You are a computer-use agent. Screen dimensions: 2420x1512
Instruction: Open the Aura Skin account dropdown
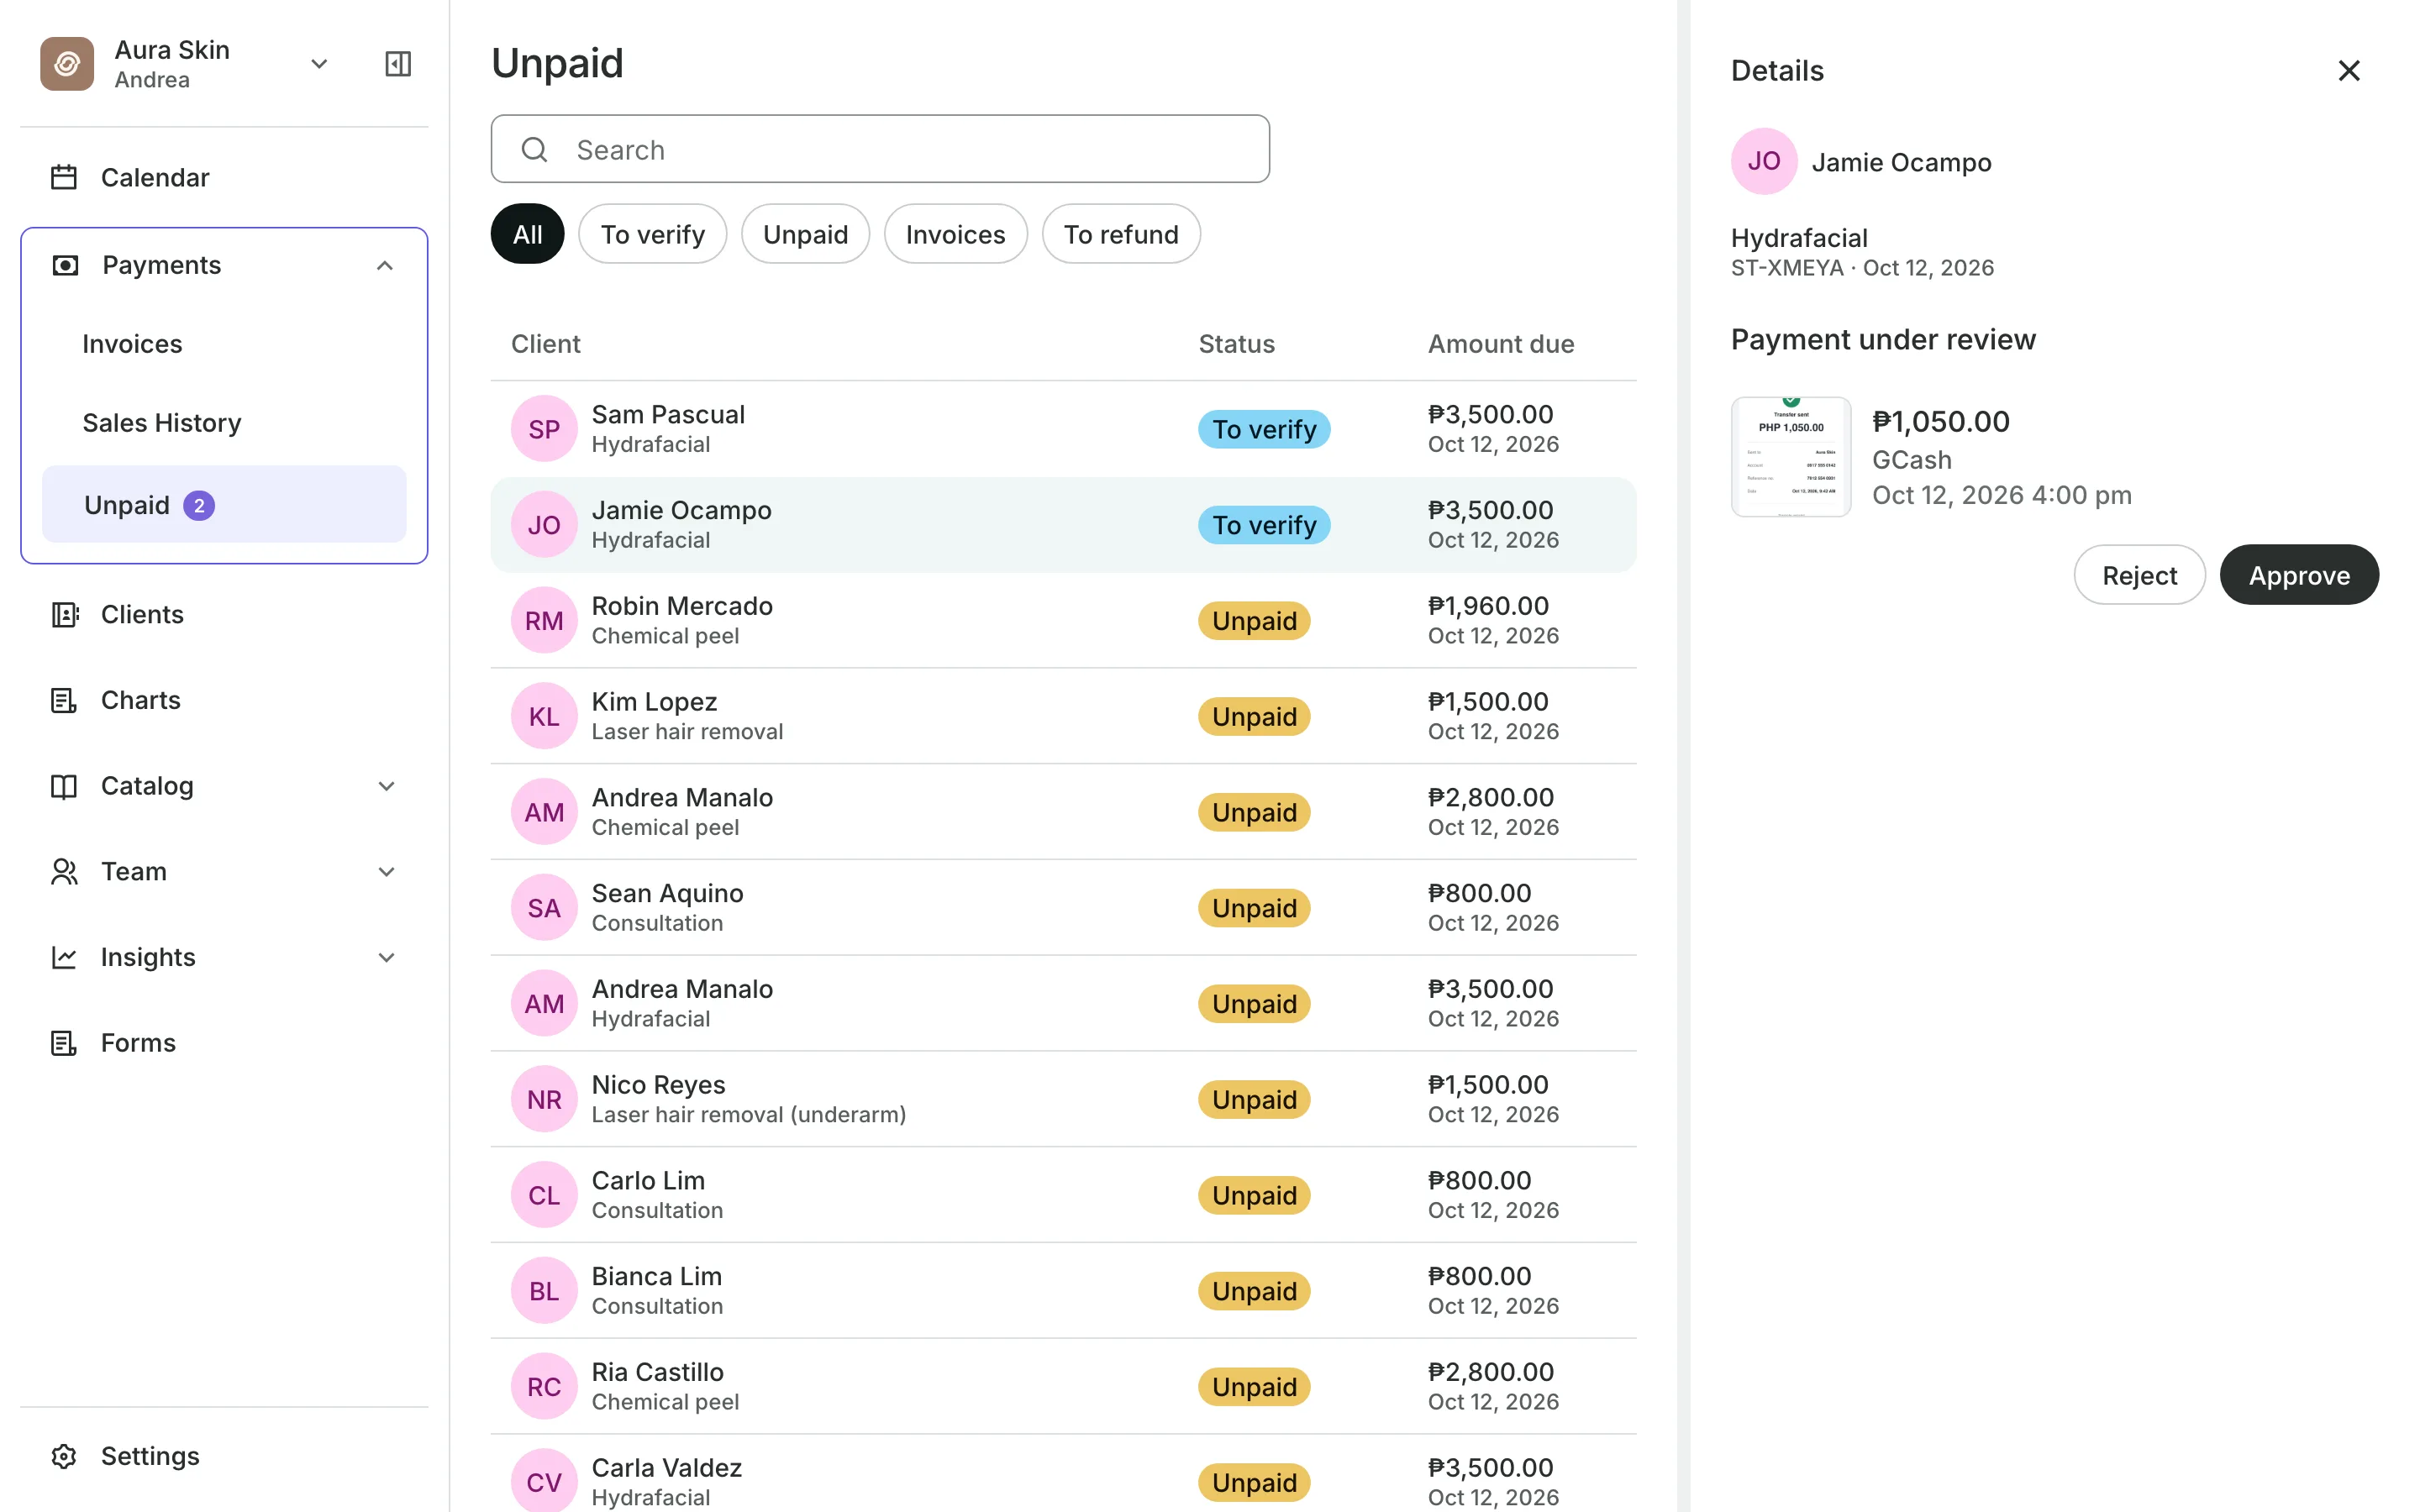319,64
